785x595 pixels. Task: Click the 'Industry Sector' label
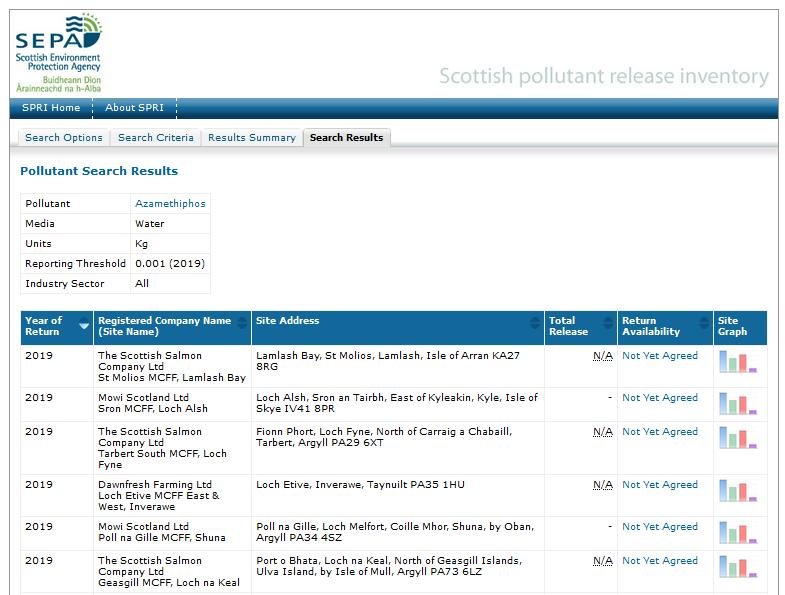(x=65, y=284)
